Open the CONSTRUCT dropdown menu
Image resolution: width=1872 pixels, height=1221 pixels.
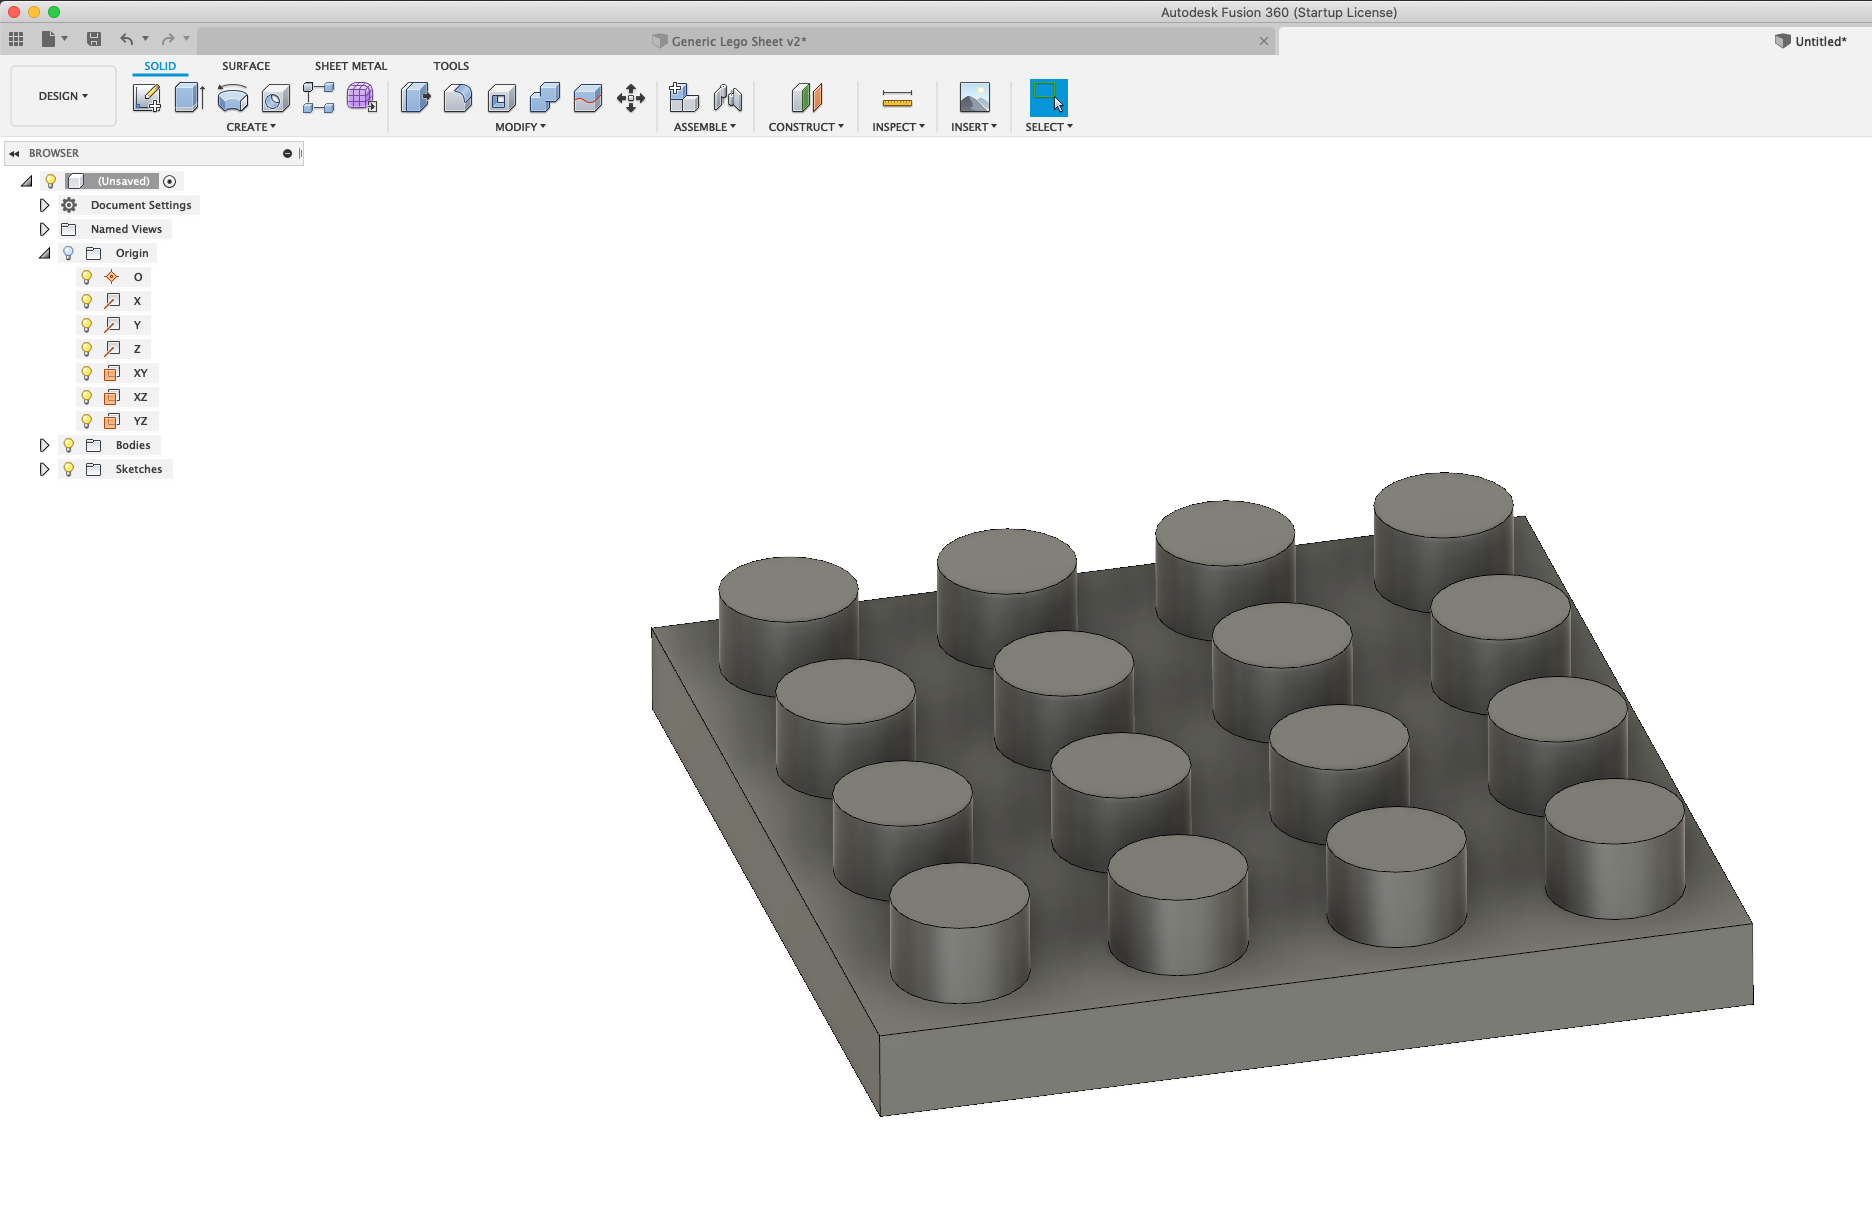click(x=806, y=127)
